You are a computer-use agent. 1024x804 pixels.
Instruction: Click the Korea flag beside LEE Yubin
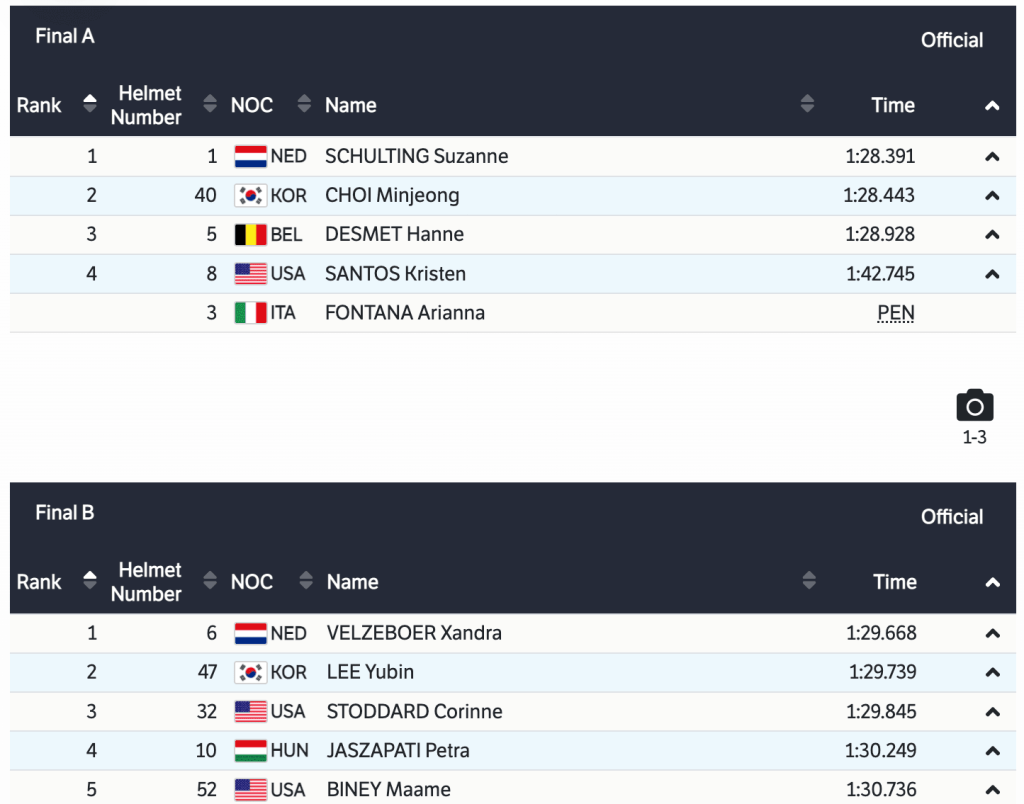[250, 672]
